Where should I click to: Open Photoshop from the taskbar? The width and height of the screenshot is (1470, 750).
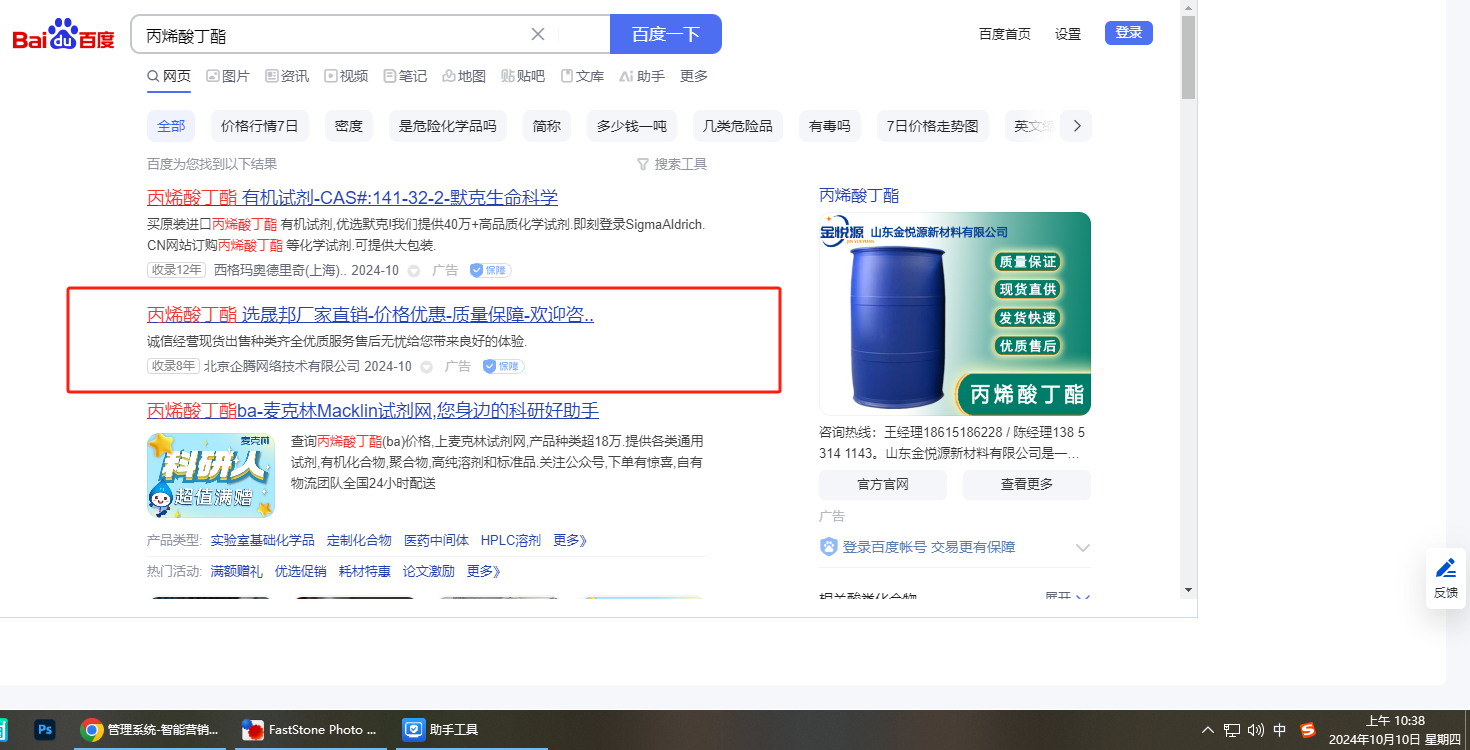[45, 729]
